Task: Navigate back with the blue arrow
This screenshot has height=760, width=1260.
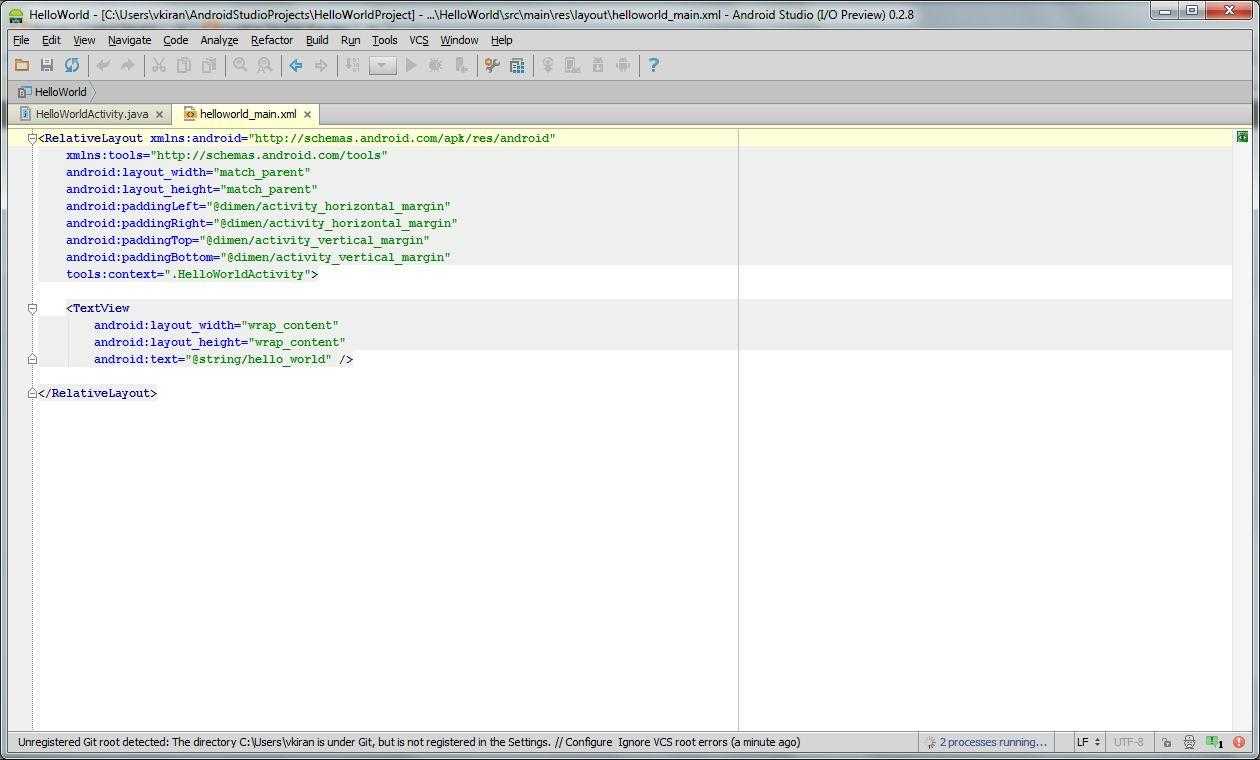Action: pos(296,65)
